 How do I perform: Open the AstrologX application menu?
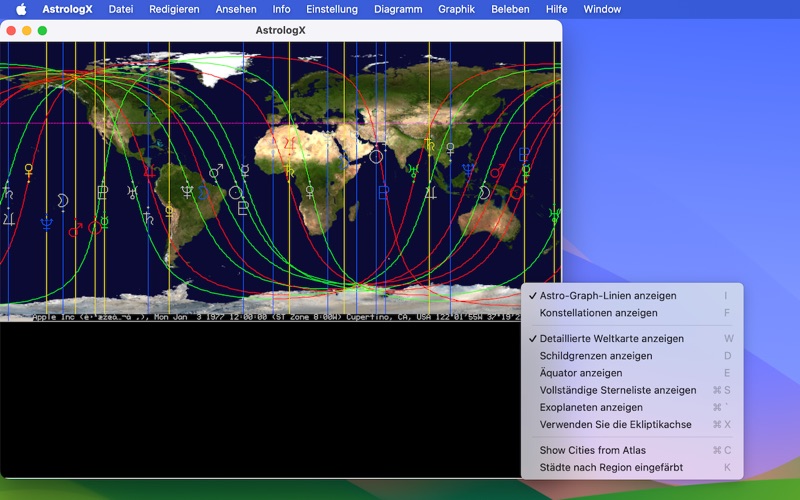[x=67, y=9]
